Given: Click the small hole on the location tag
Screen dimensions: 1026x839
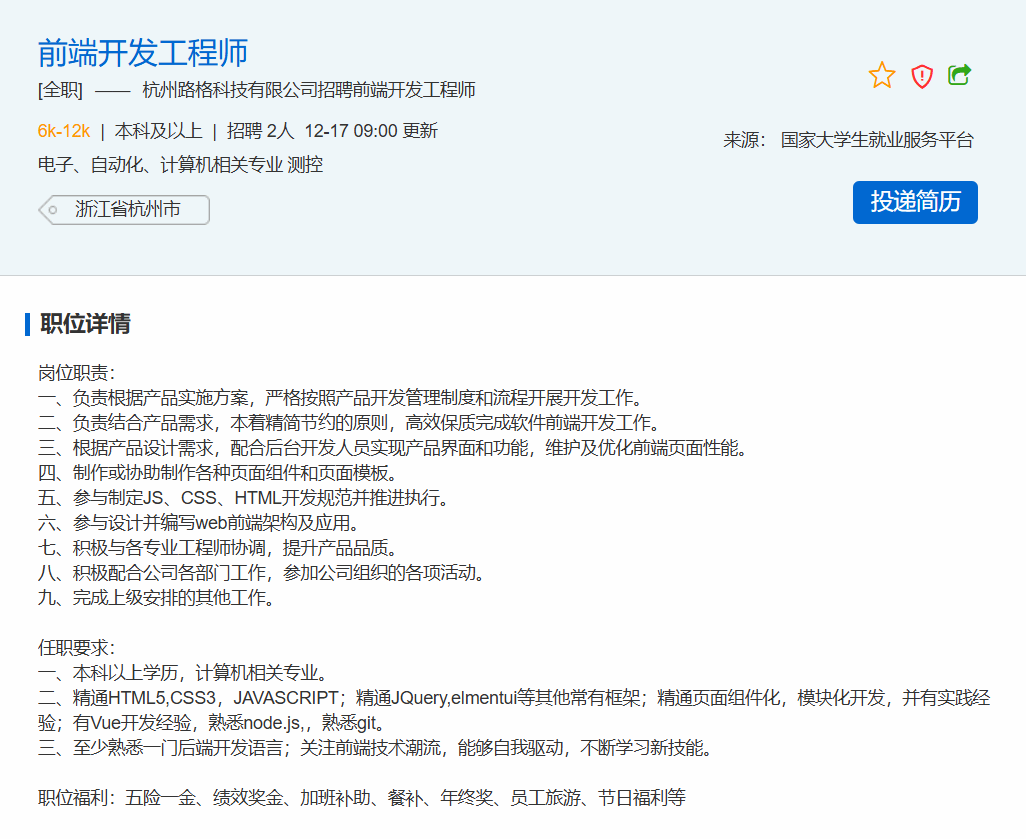Looking at the screenshot, I should pyautogui.click(x=53, y=210).
